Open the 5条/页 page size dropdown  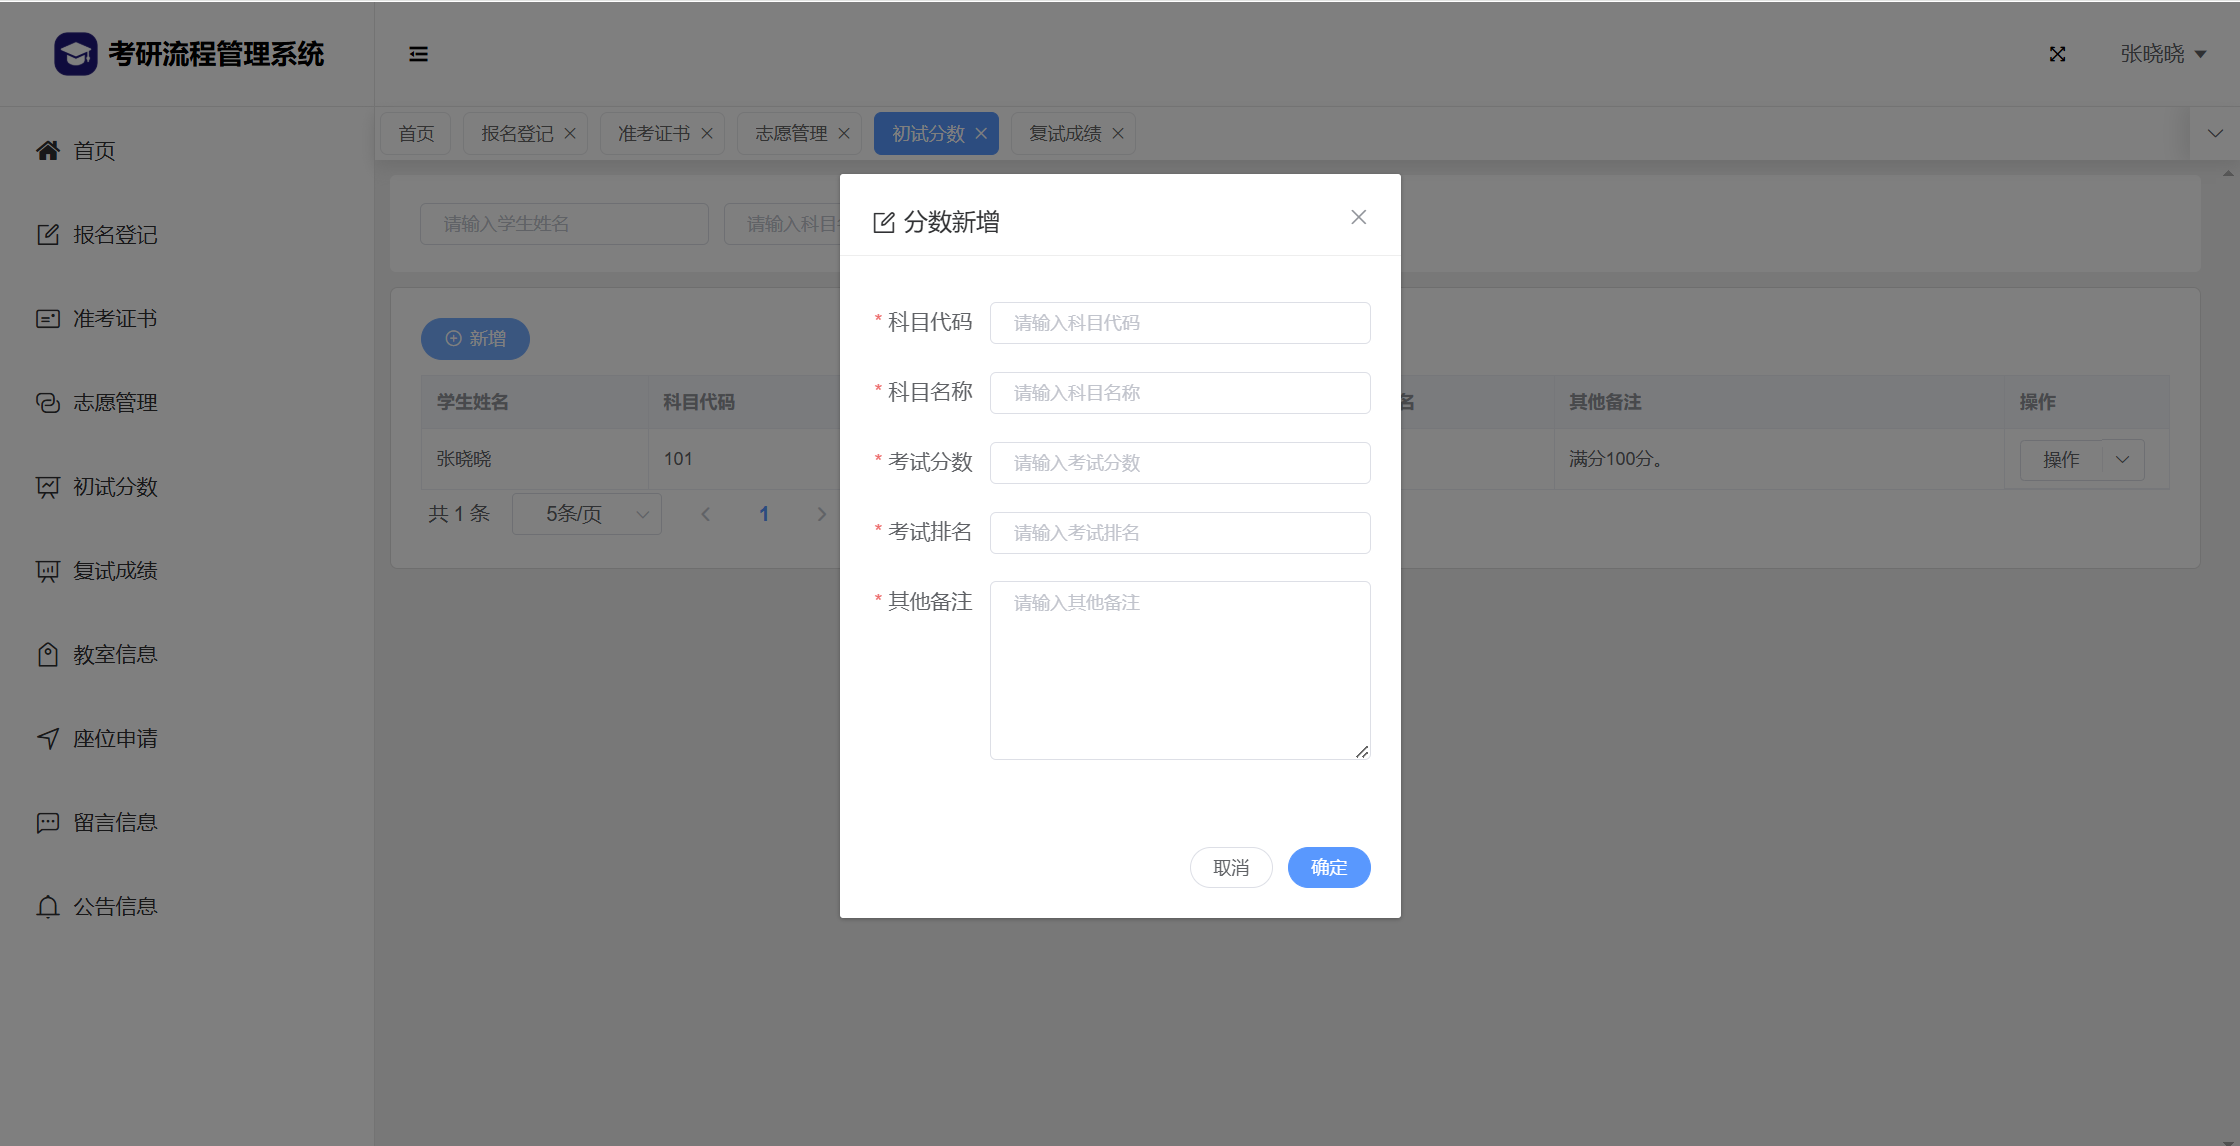pyautogui.click(x=587, y=514)
